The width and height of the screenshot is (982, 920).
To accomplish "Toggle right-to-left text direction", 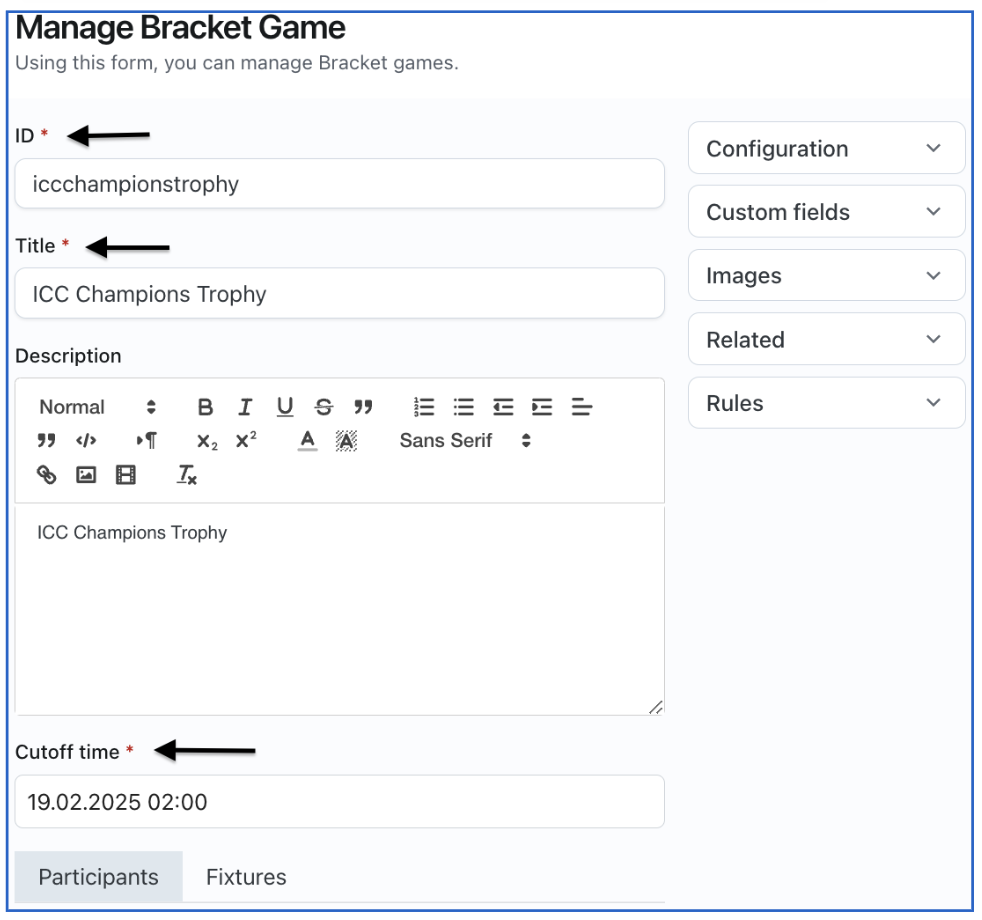I will tap(147, 441).
